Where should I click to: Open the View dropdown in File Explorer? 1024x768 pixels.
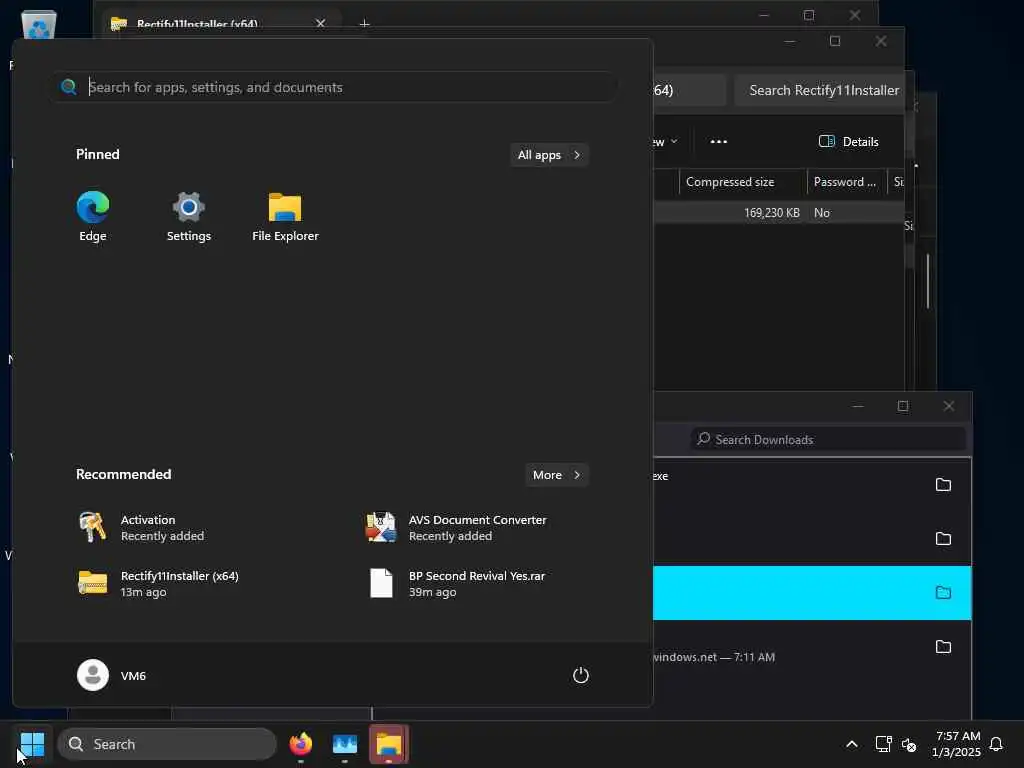(665, 142)
